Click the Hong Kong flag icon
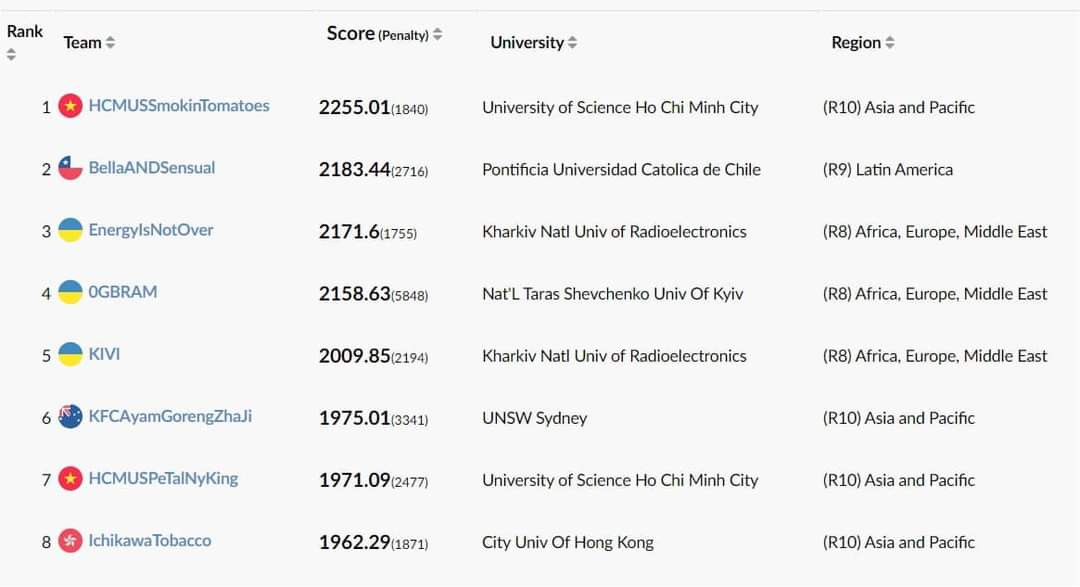Viewport: 1080px width, 587px height. click(70, 541)
